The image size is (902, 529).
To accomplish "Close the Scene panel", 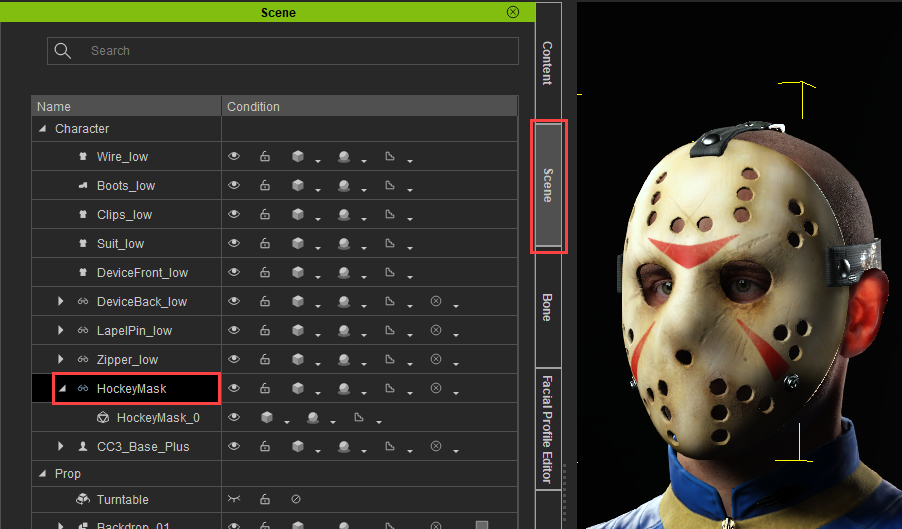I will (513, 12).
